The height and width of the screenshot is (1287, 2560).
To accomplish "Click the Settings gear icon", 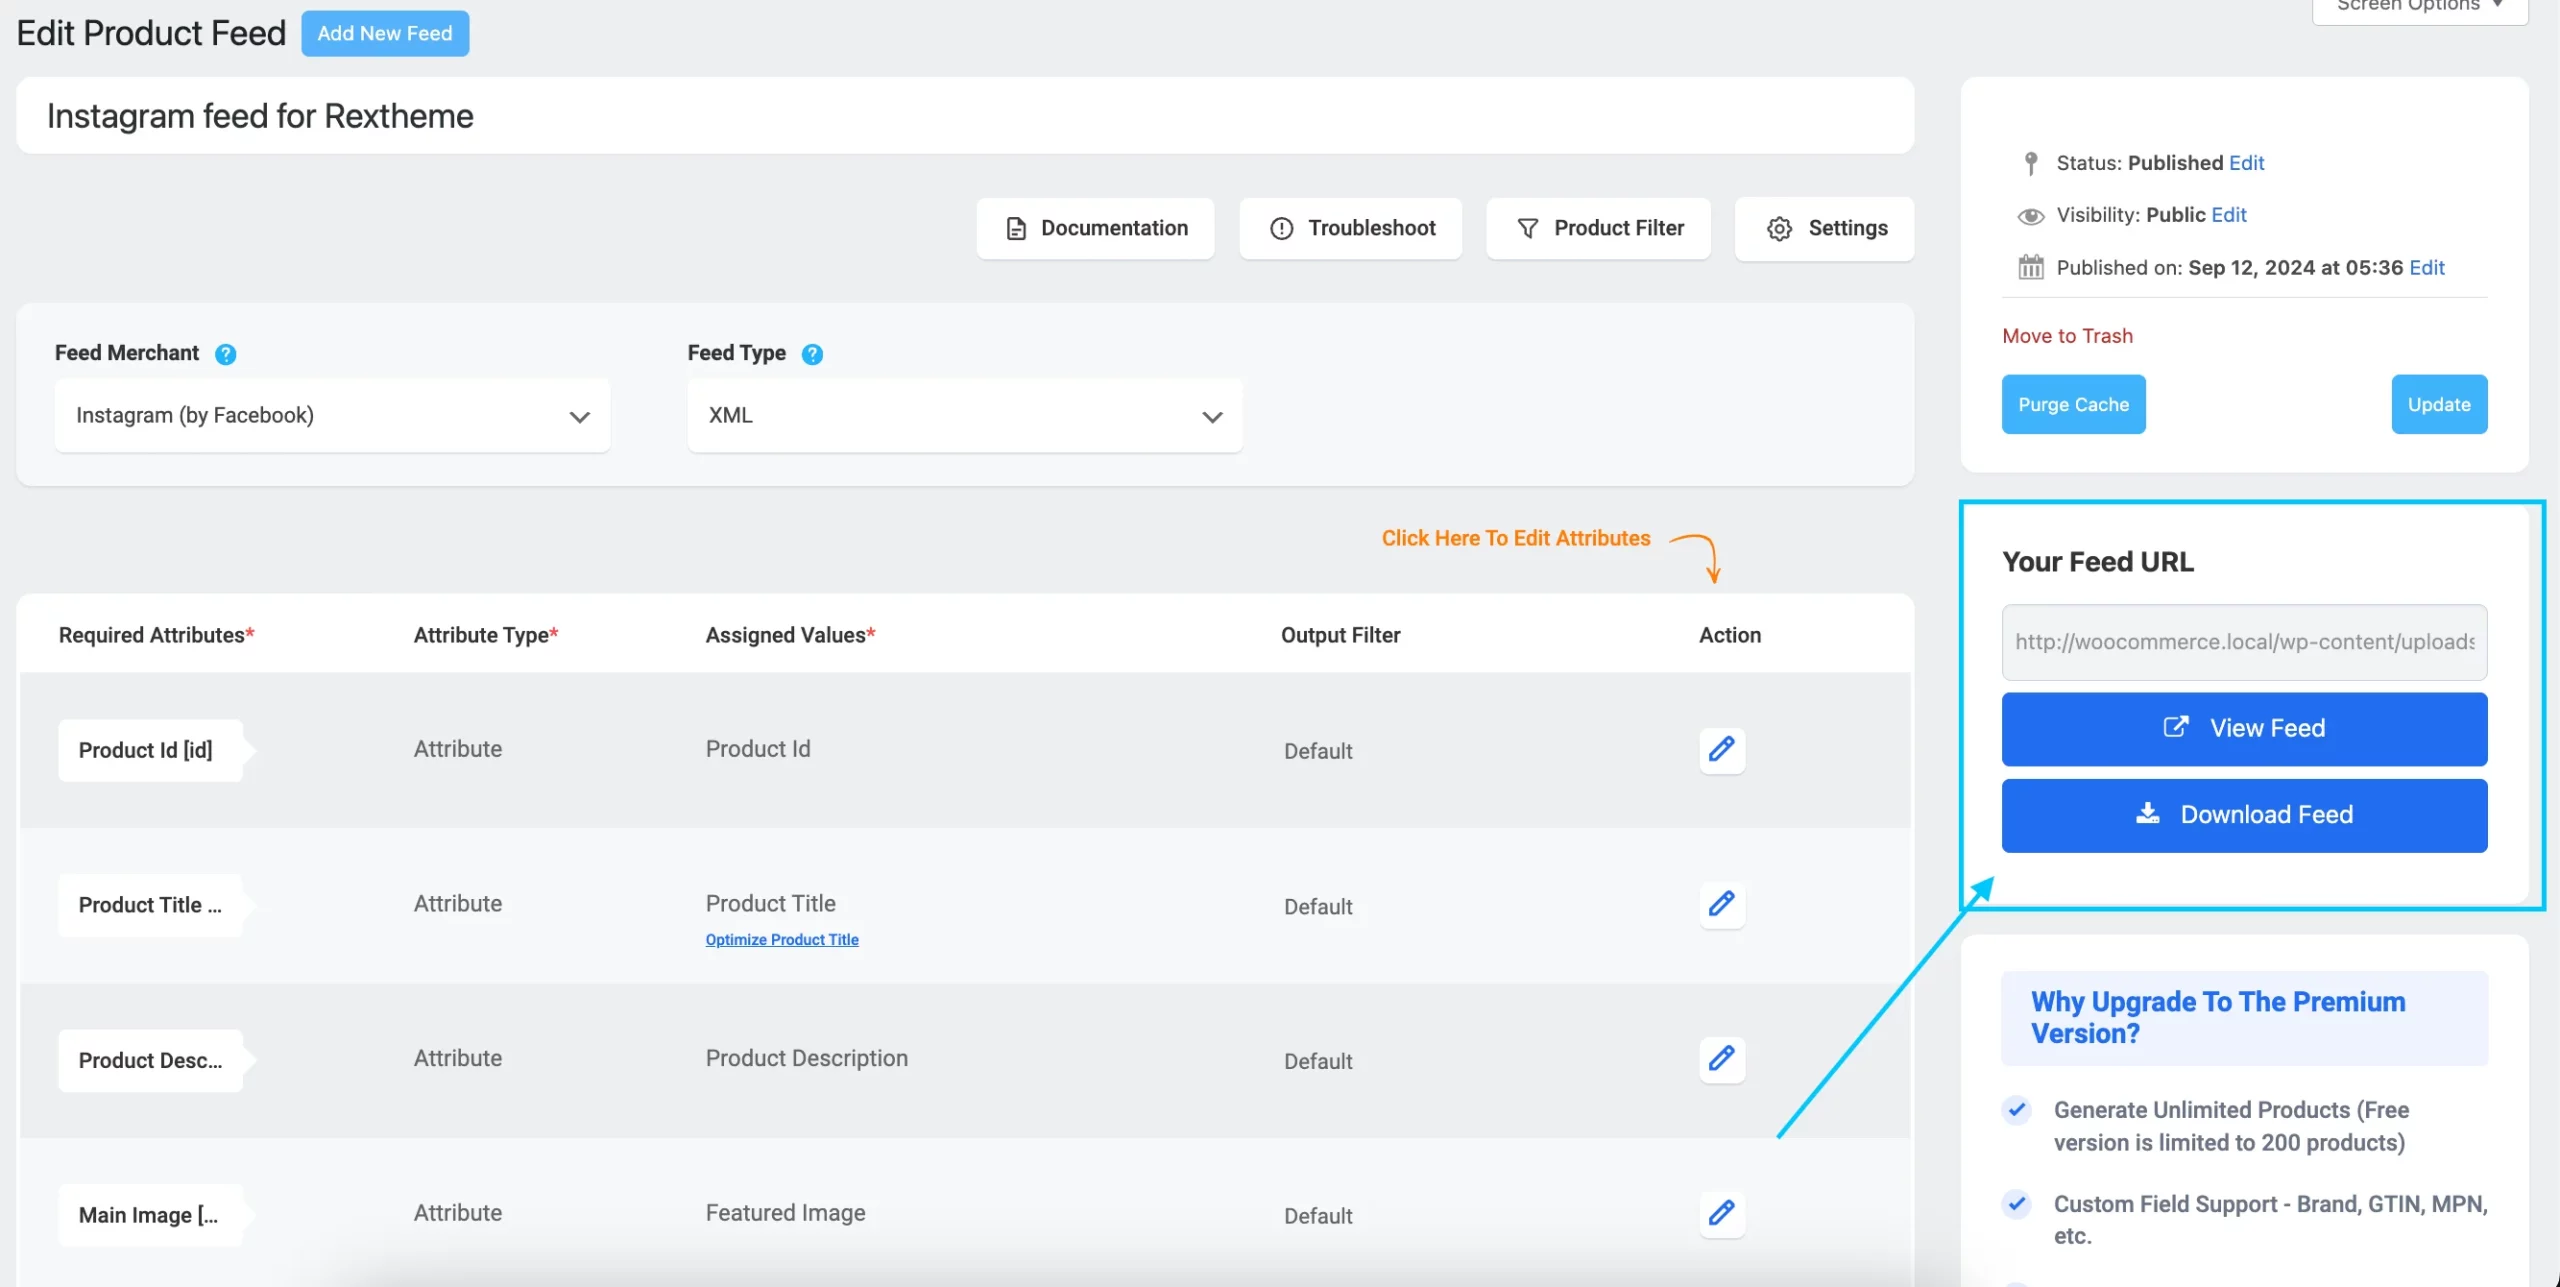I will click(1779, 225).
